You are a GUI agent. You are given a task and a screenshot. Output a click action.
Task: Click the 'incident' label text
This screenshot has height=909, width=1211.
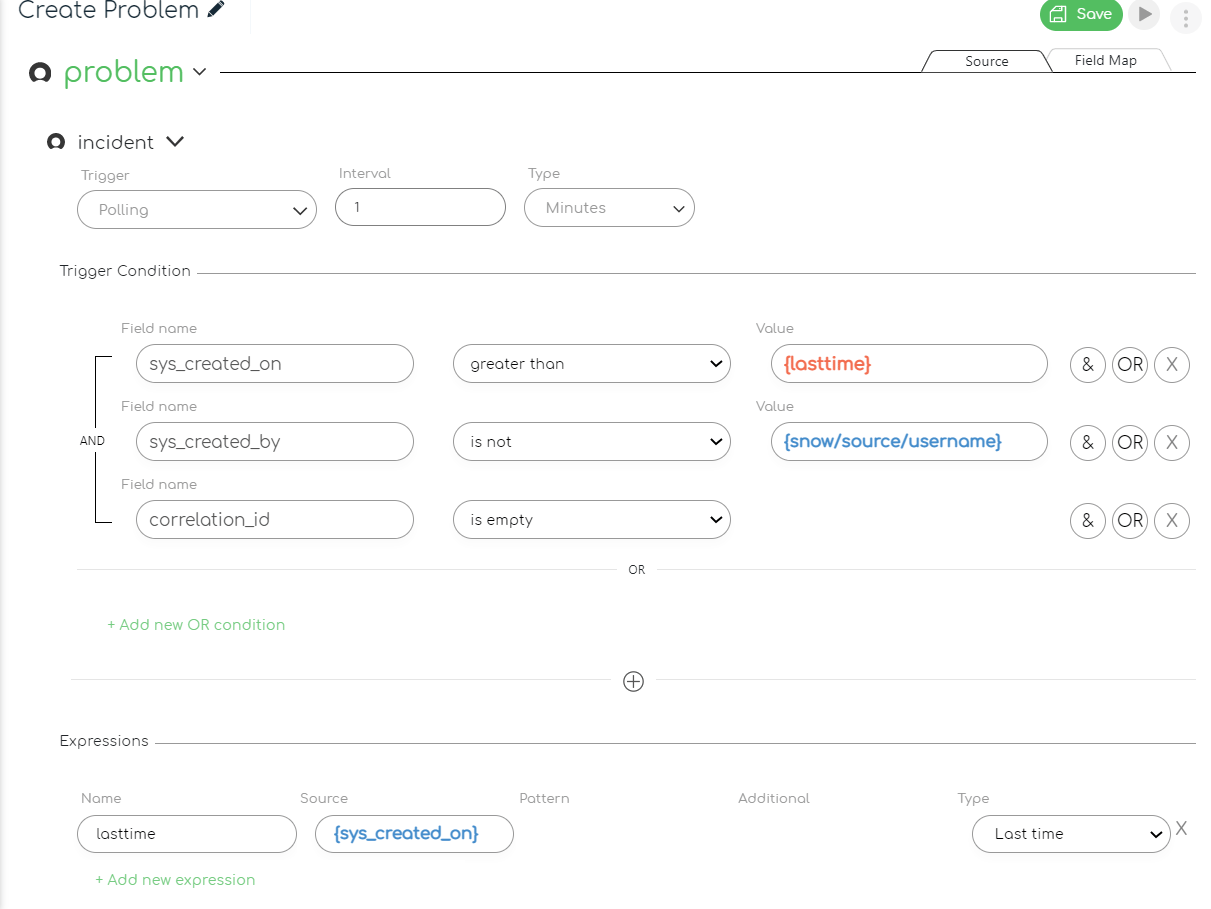(116, 143)
